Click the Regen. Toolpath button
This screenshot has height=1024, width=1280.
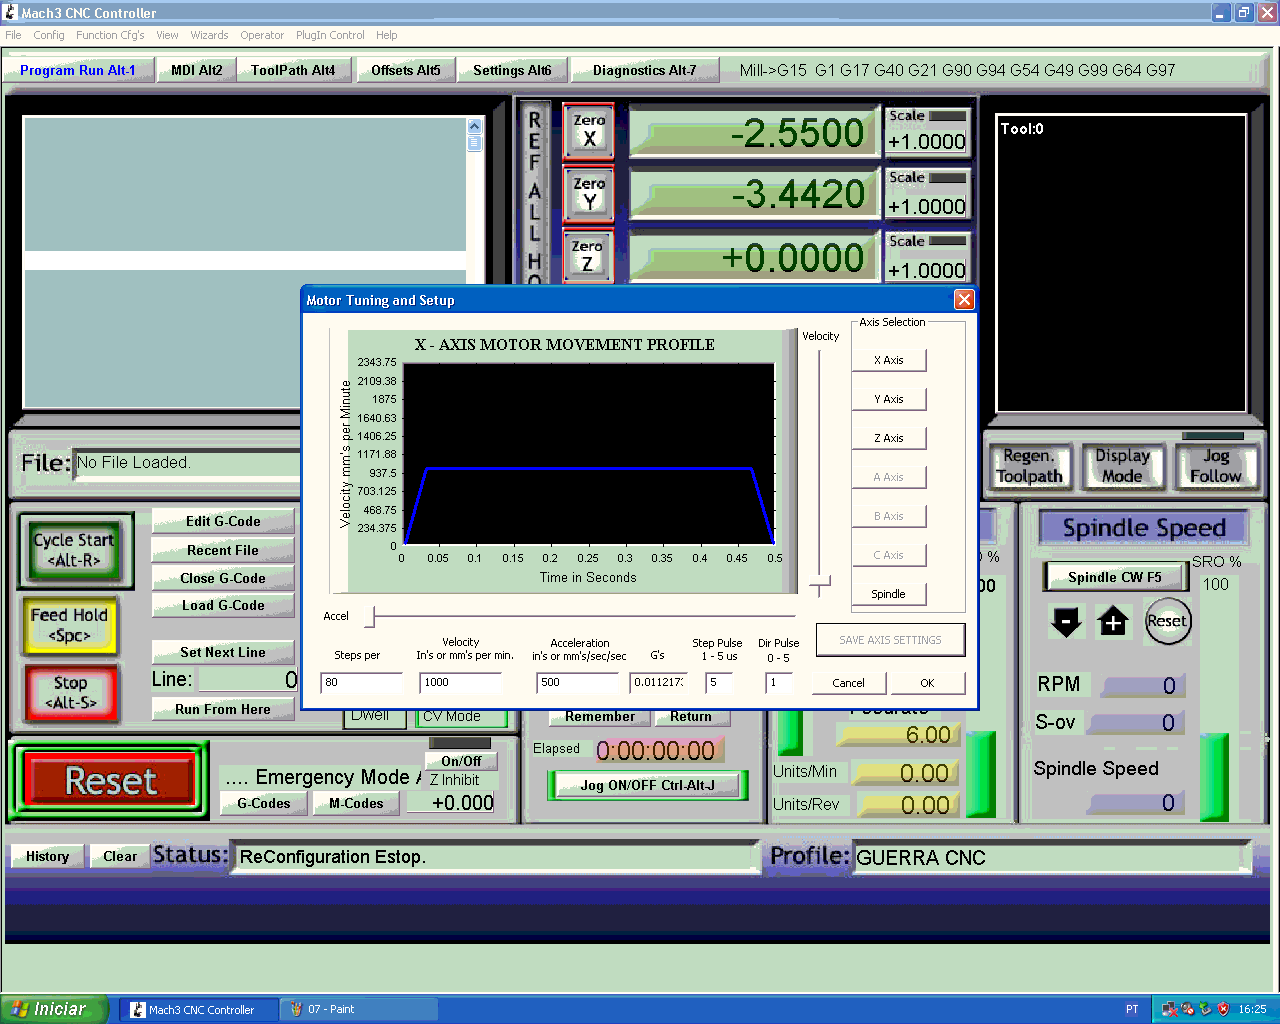click(1029, 467)
